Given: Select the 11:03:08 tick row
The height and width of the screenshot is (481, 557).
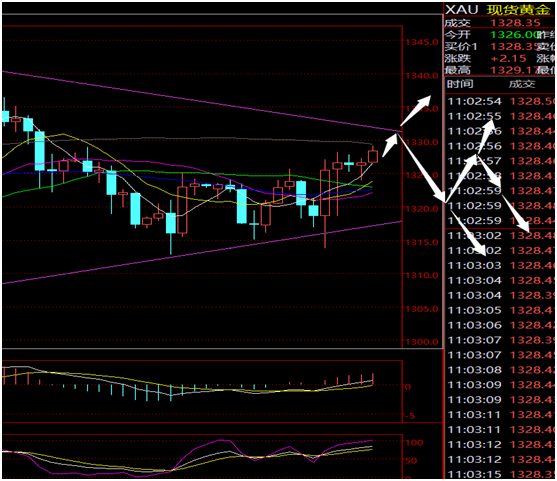Looking at the screenshot, I should pos(501,370).
